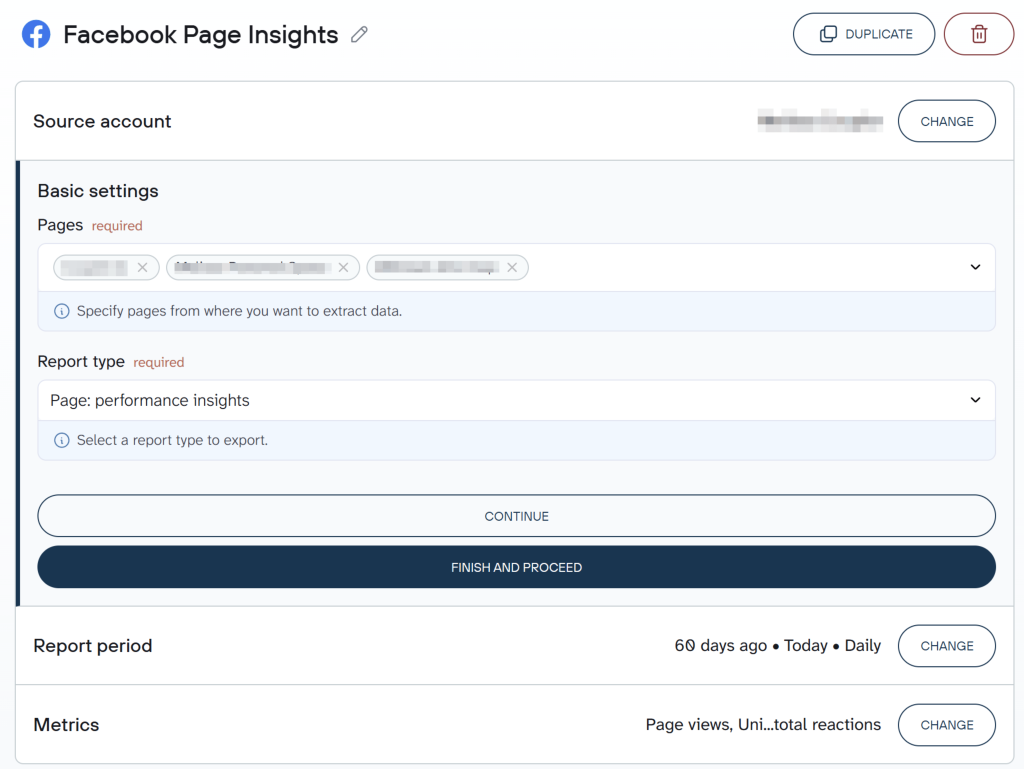Change the Source account

click(946, 121)
